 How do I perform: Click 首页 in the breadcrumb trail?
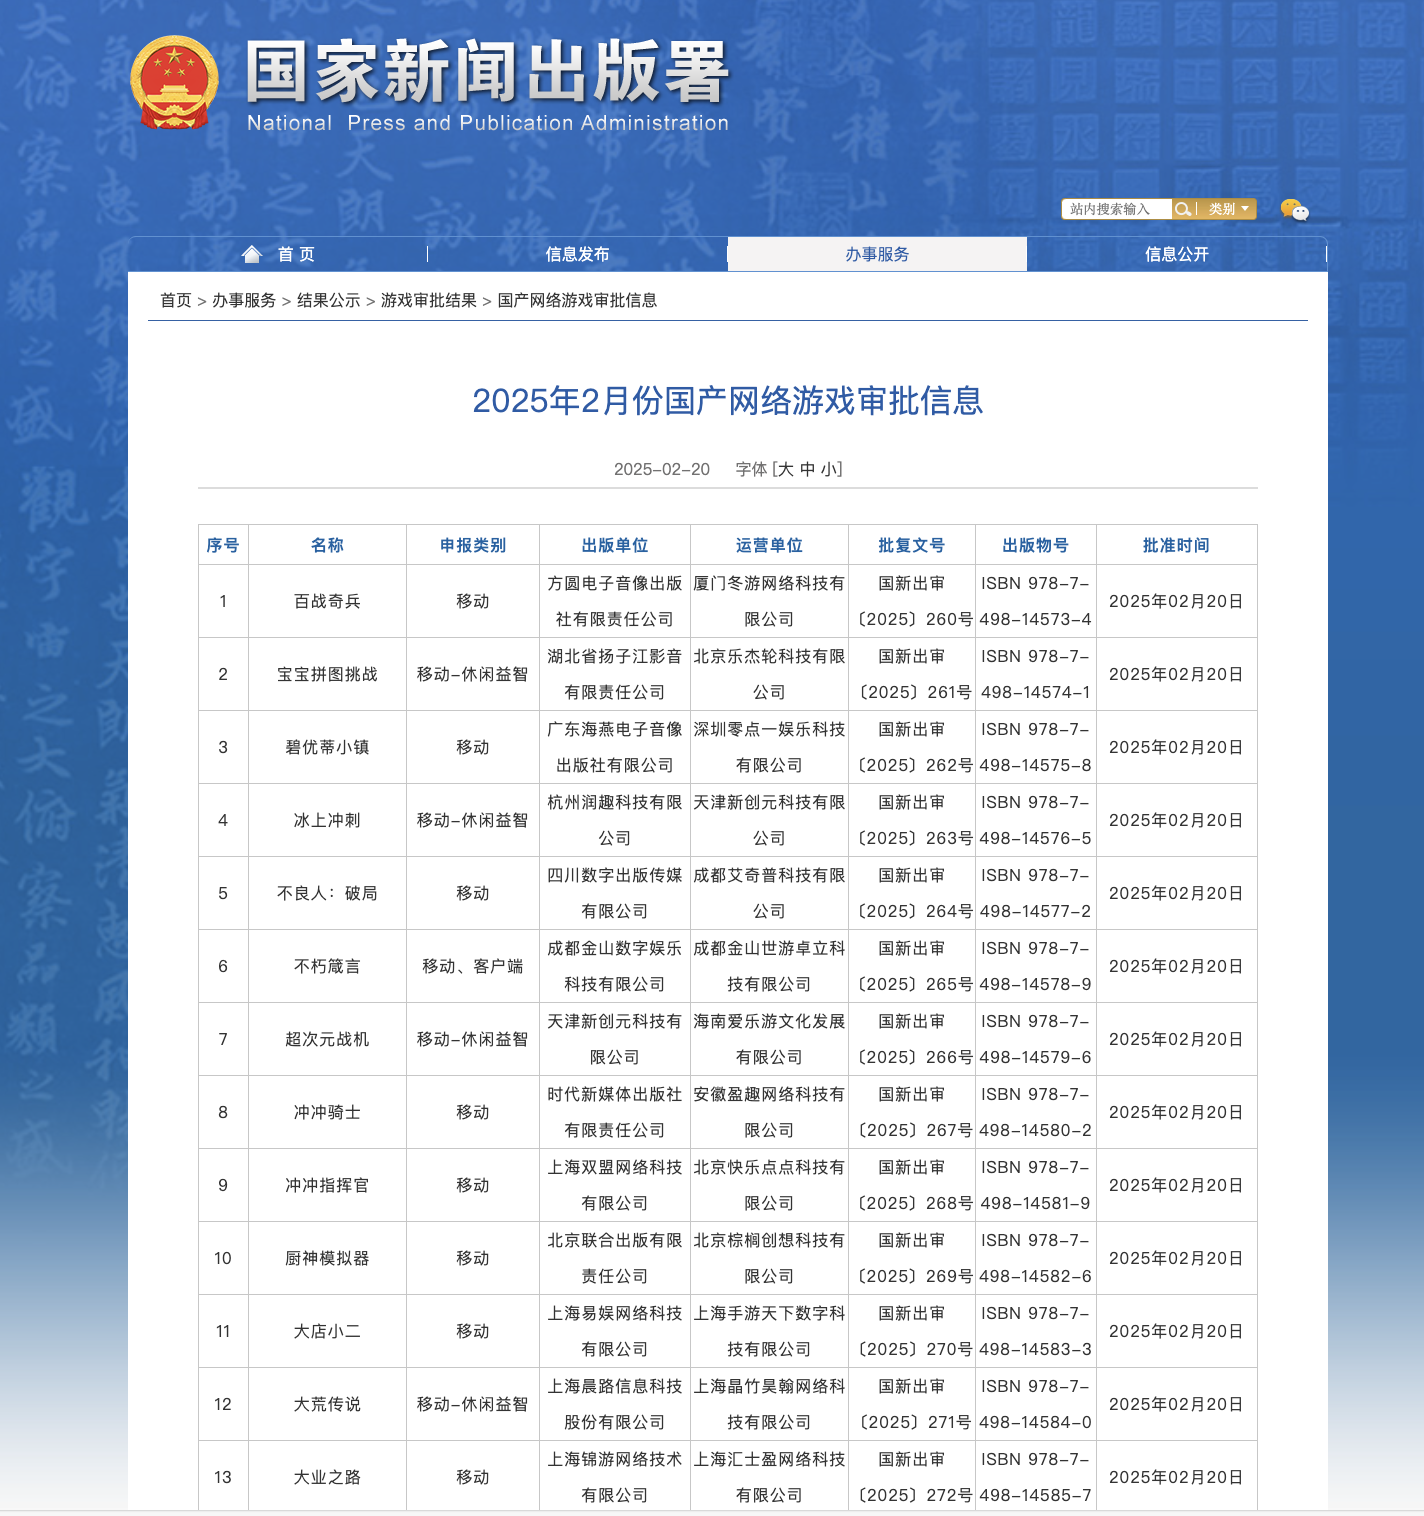[176, 300]
